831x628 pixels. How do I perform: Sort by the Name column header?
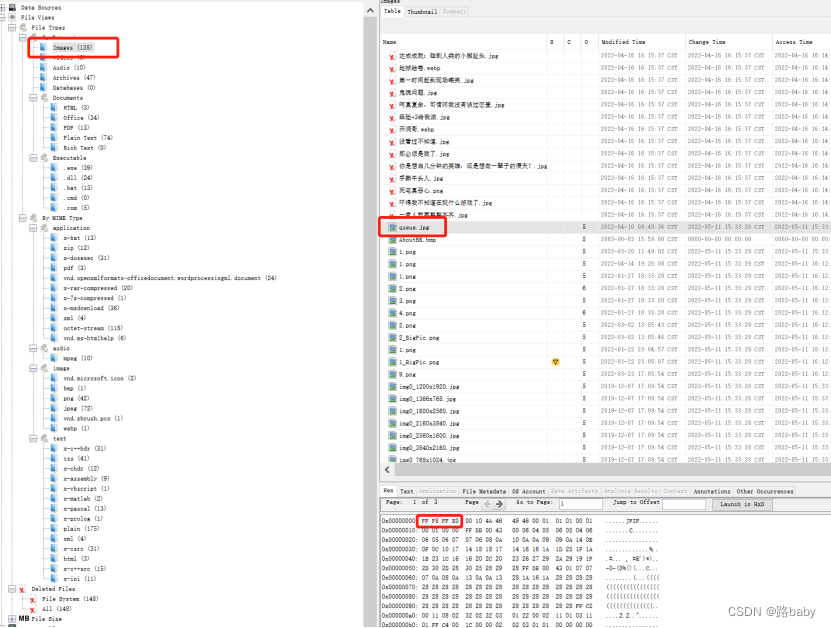click(x=463, y=42)
